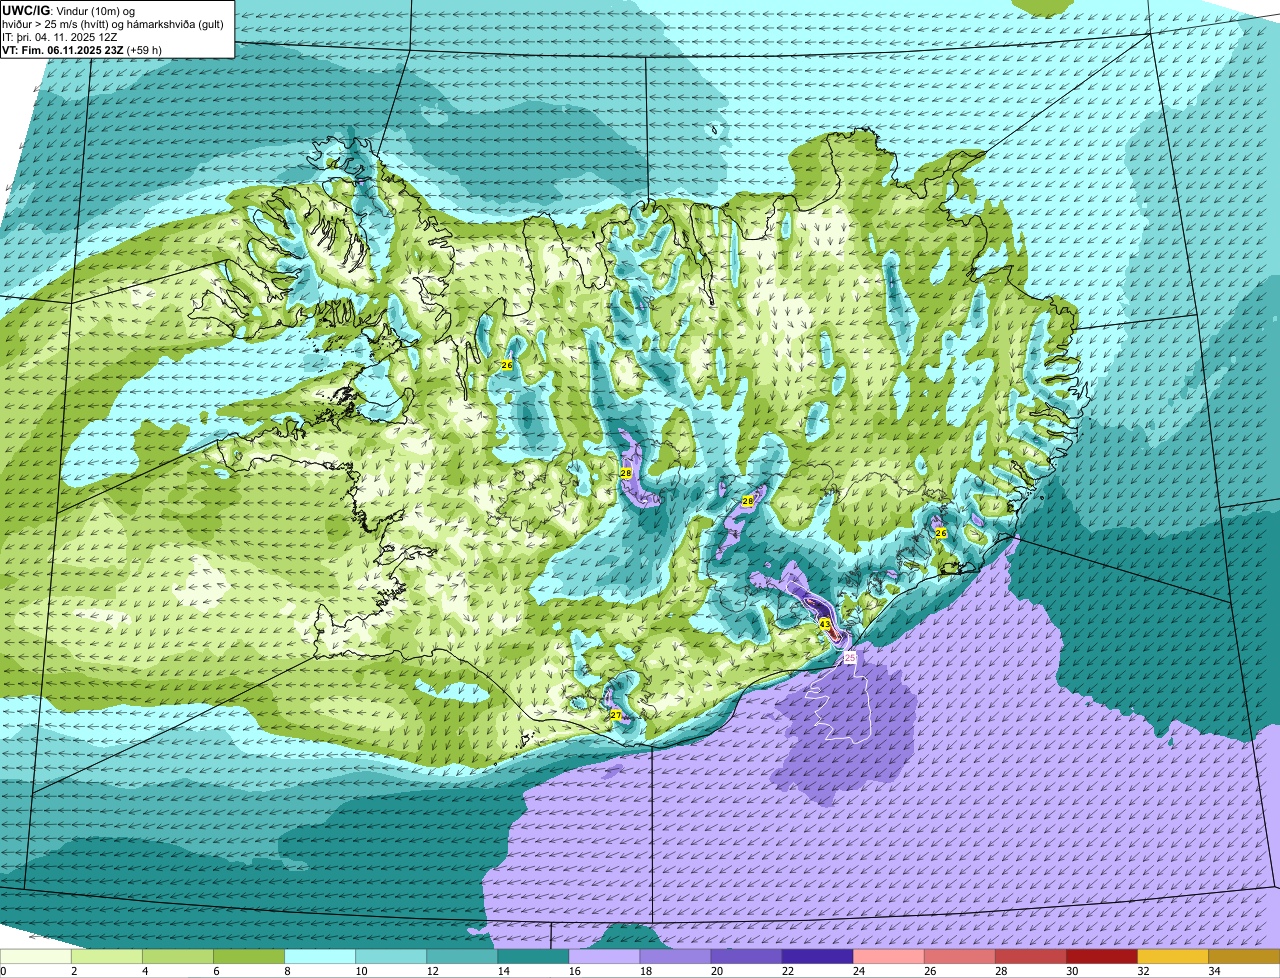Select the 14–16 m/s dark teal swatch
The width and height of the screenshot is (1280, 978).
pyautogui.click(x=533, y=957)
